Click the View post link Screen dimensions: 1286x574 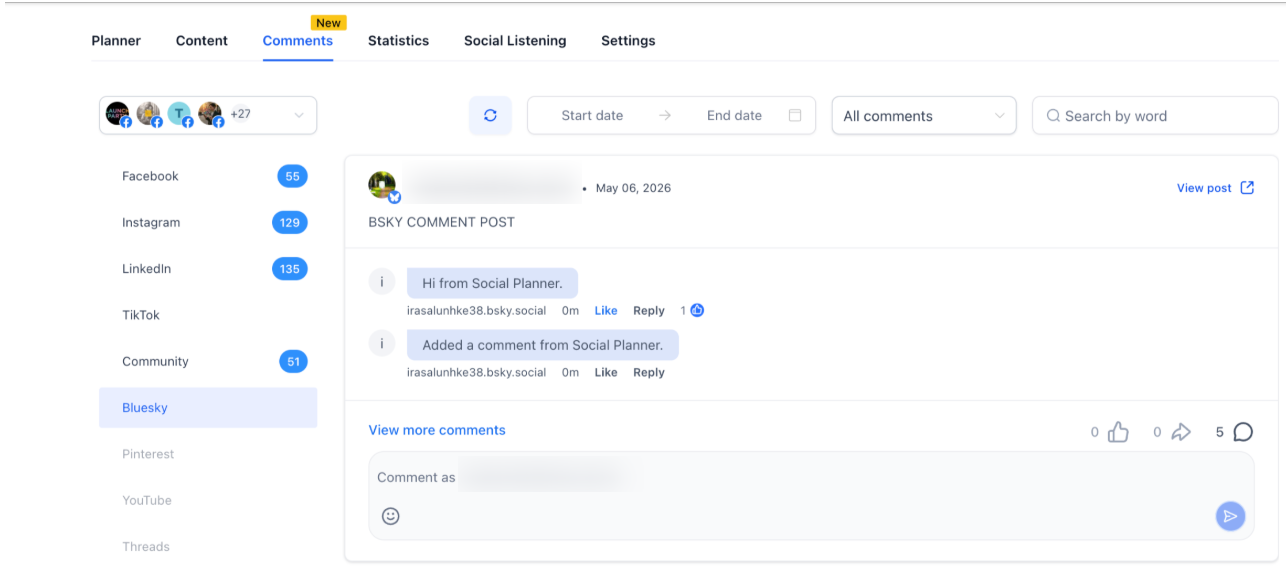(1204, 188)
